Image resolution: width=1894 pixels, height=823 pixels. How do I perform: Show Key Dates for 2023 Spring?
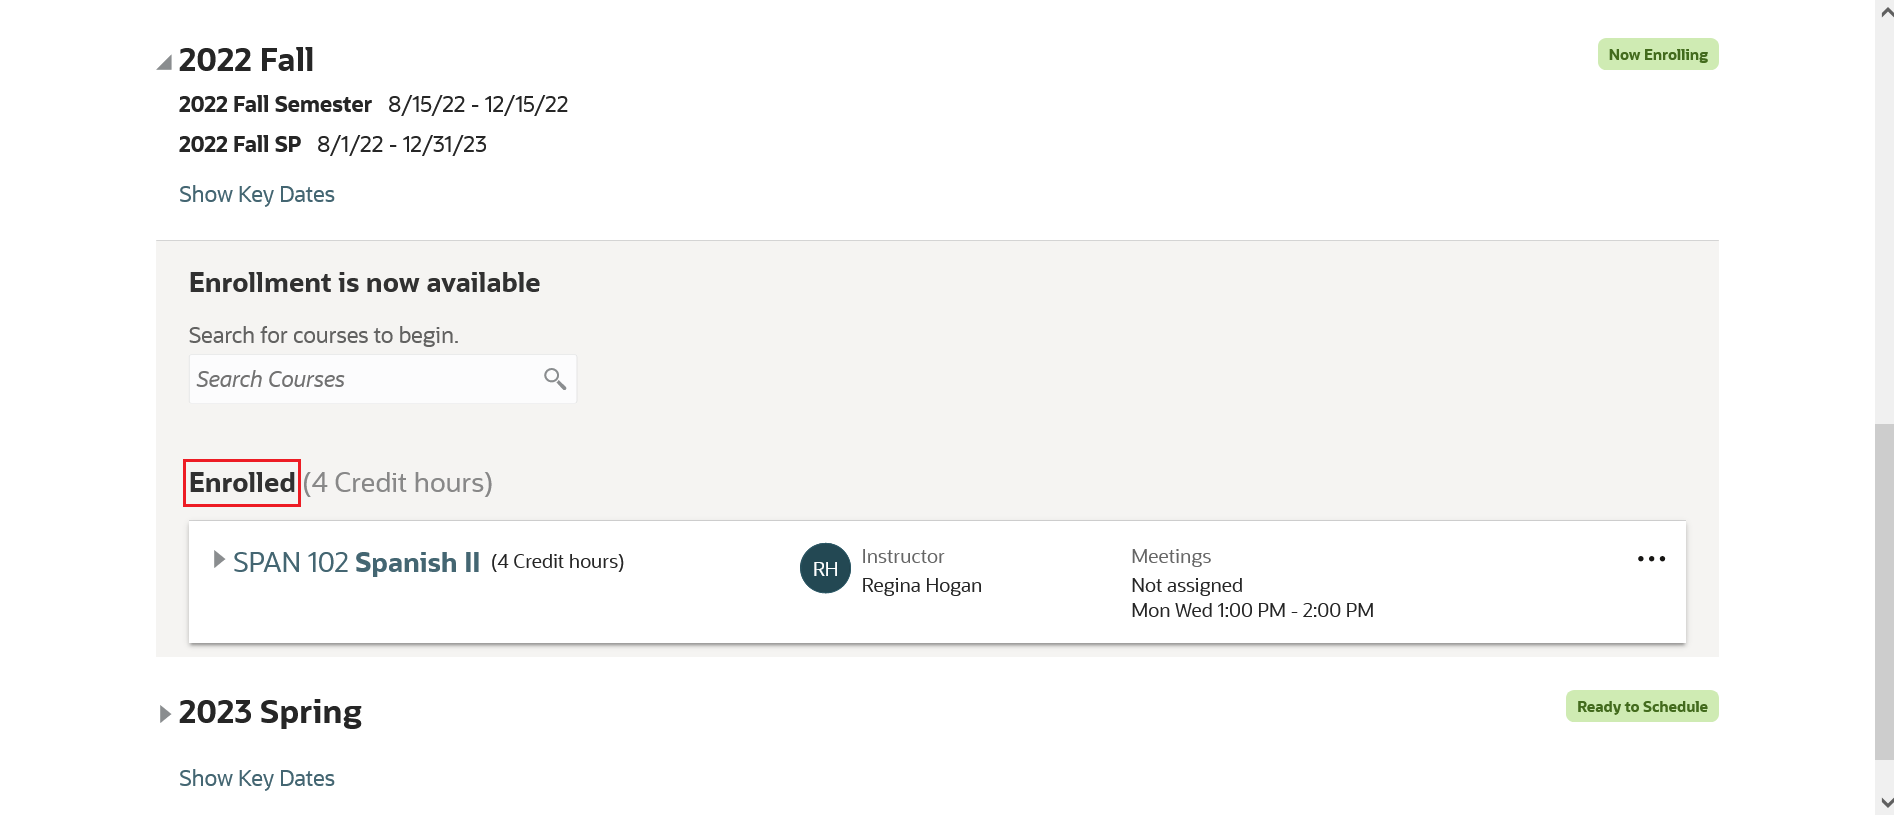256,778
